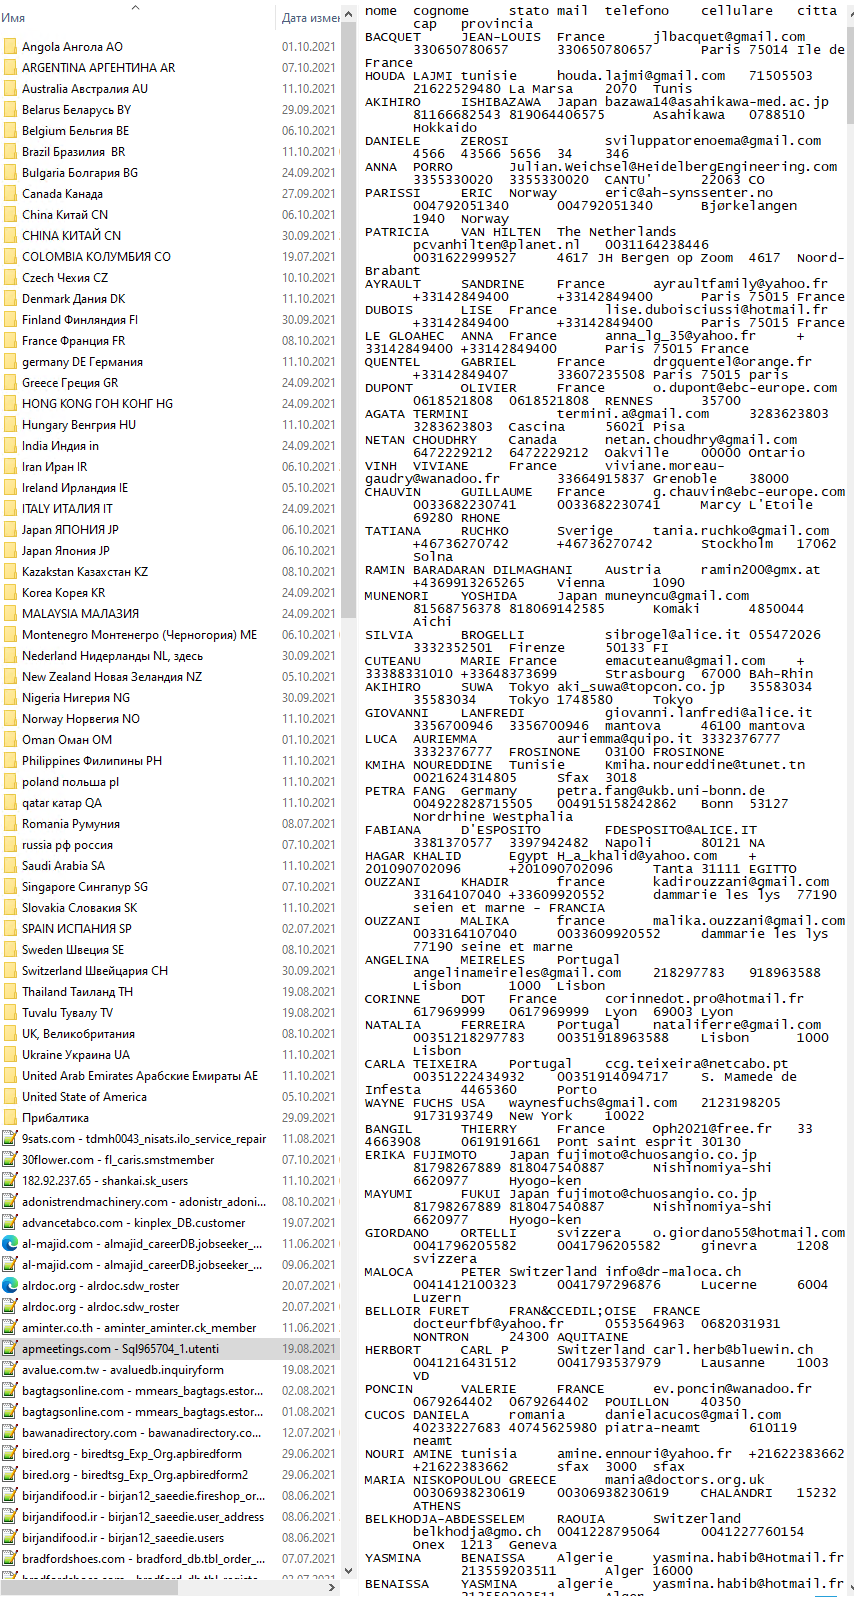Click the file icon of bawanadirectory.com file
Image resolution: width=854 pixels, height=1597 pixels.
click(x=10, y=1432)
